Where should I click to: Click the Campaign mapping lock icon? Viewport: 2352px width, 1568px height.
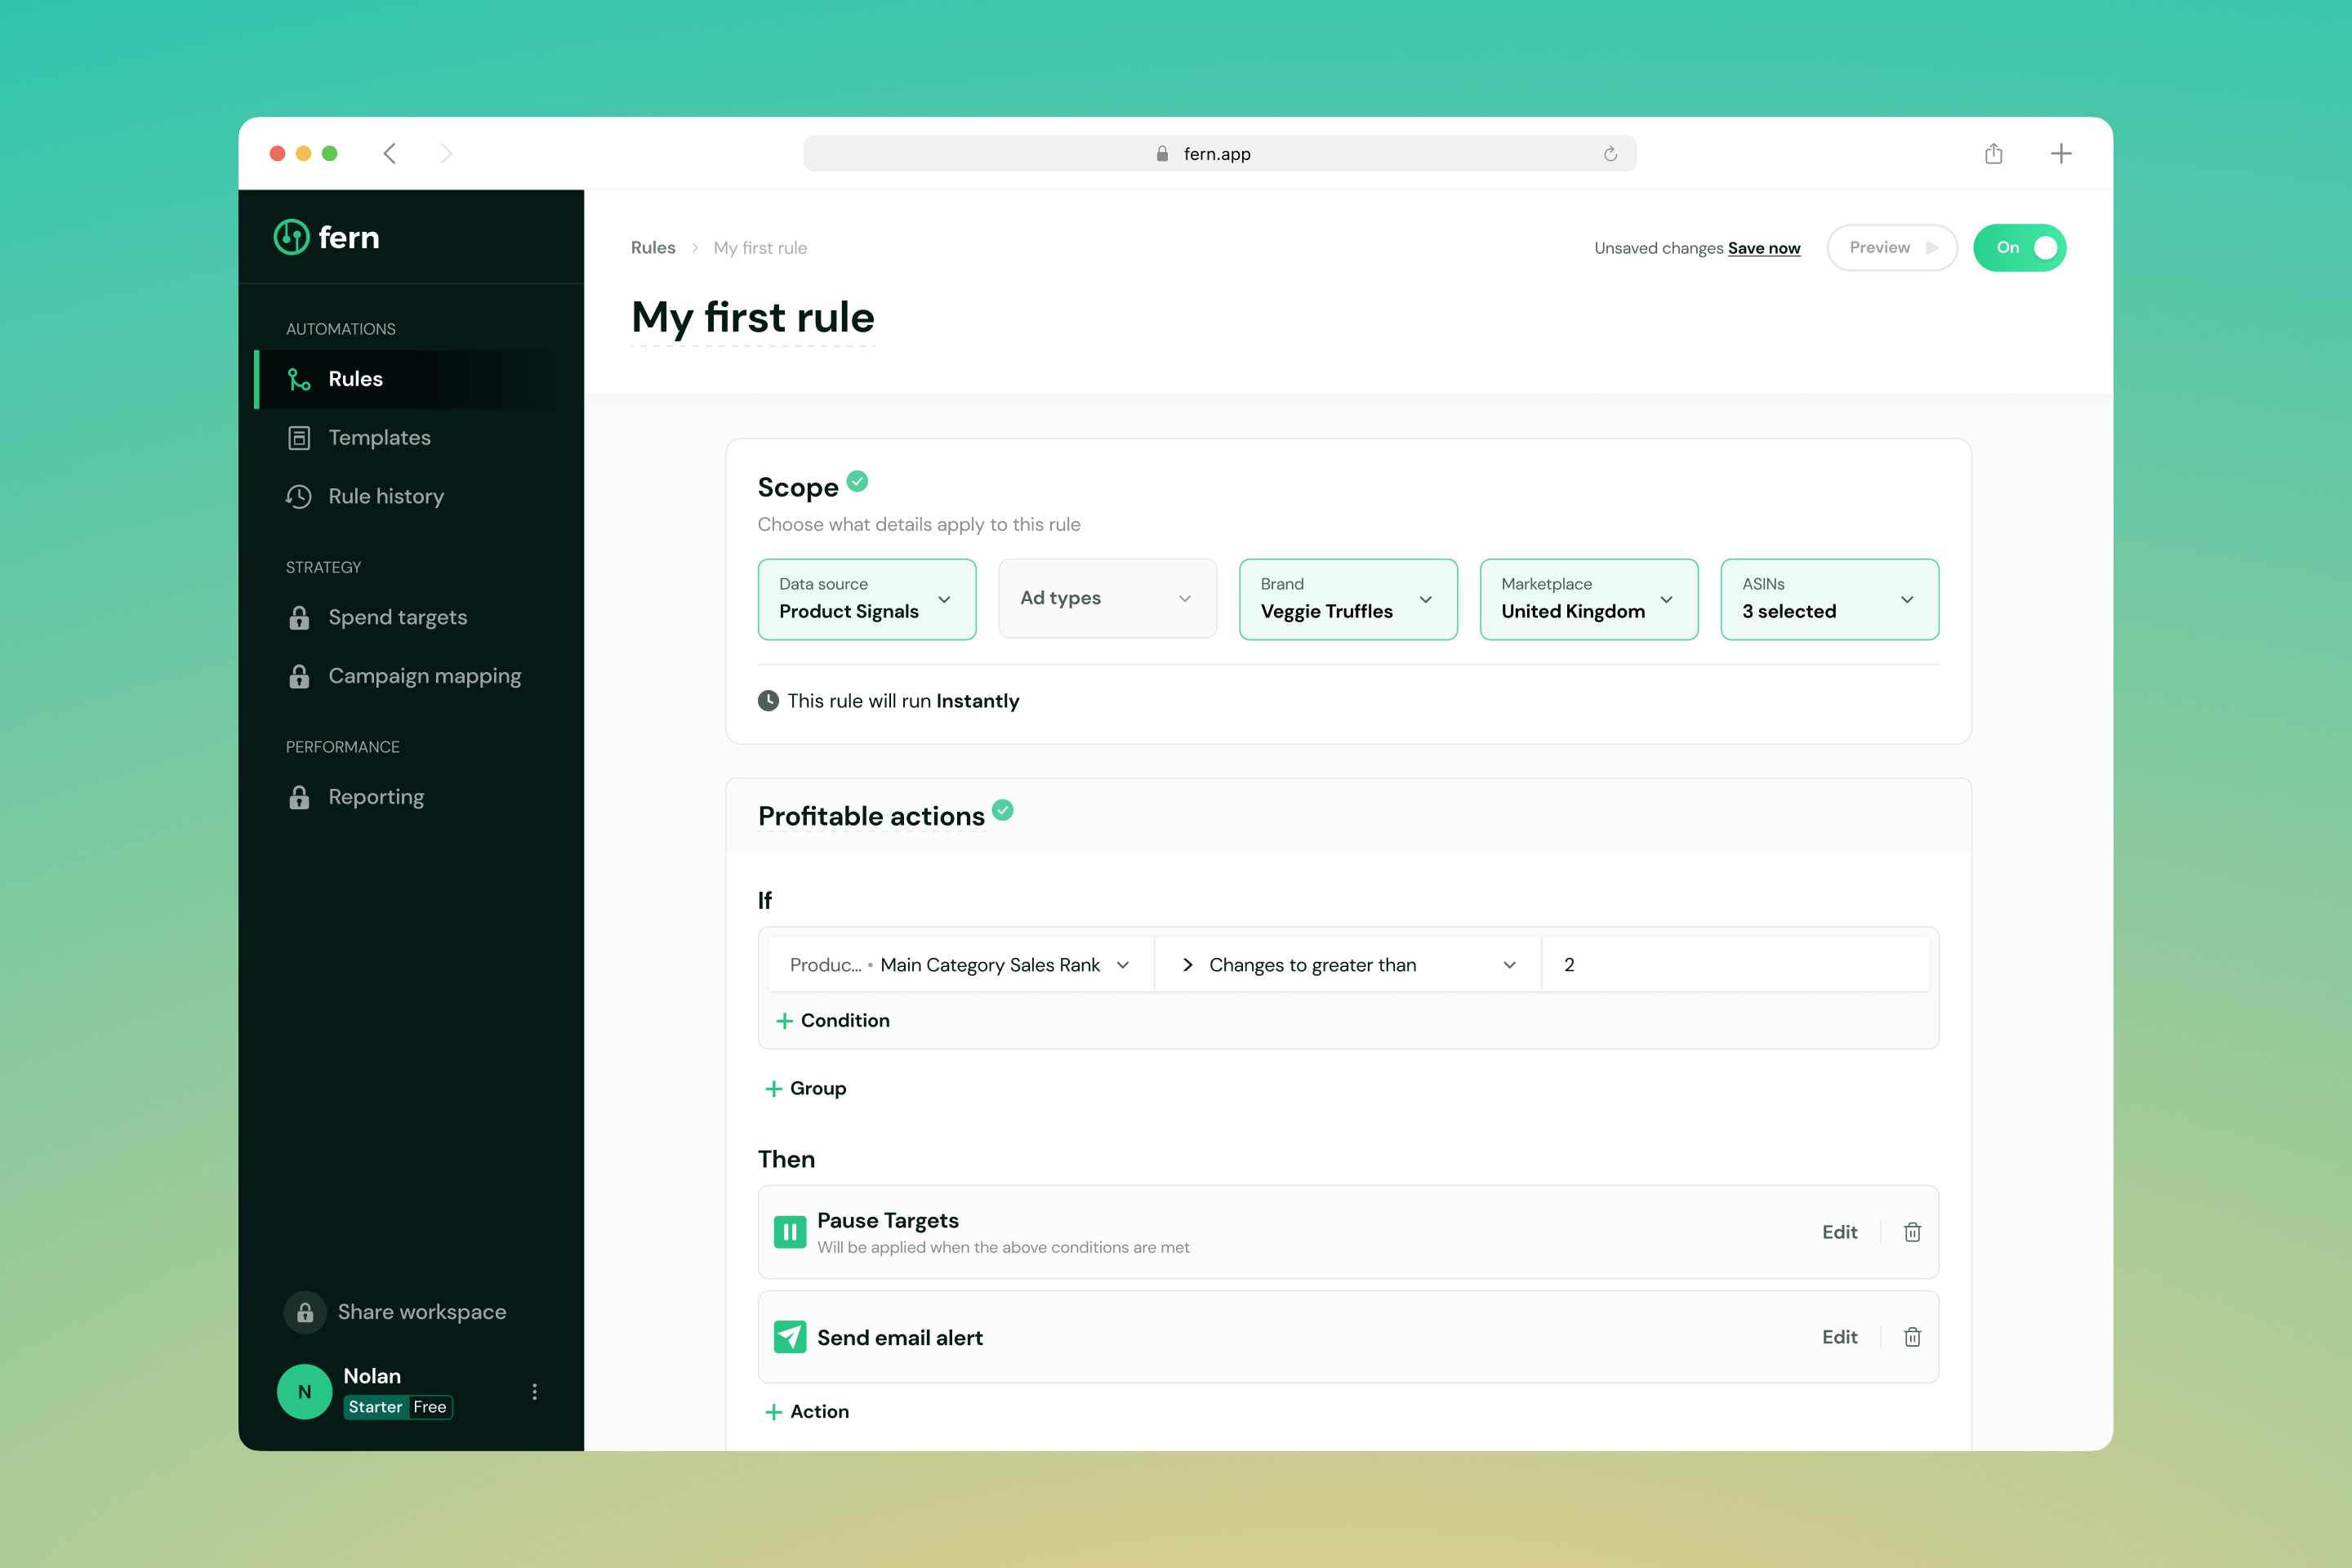299,677
